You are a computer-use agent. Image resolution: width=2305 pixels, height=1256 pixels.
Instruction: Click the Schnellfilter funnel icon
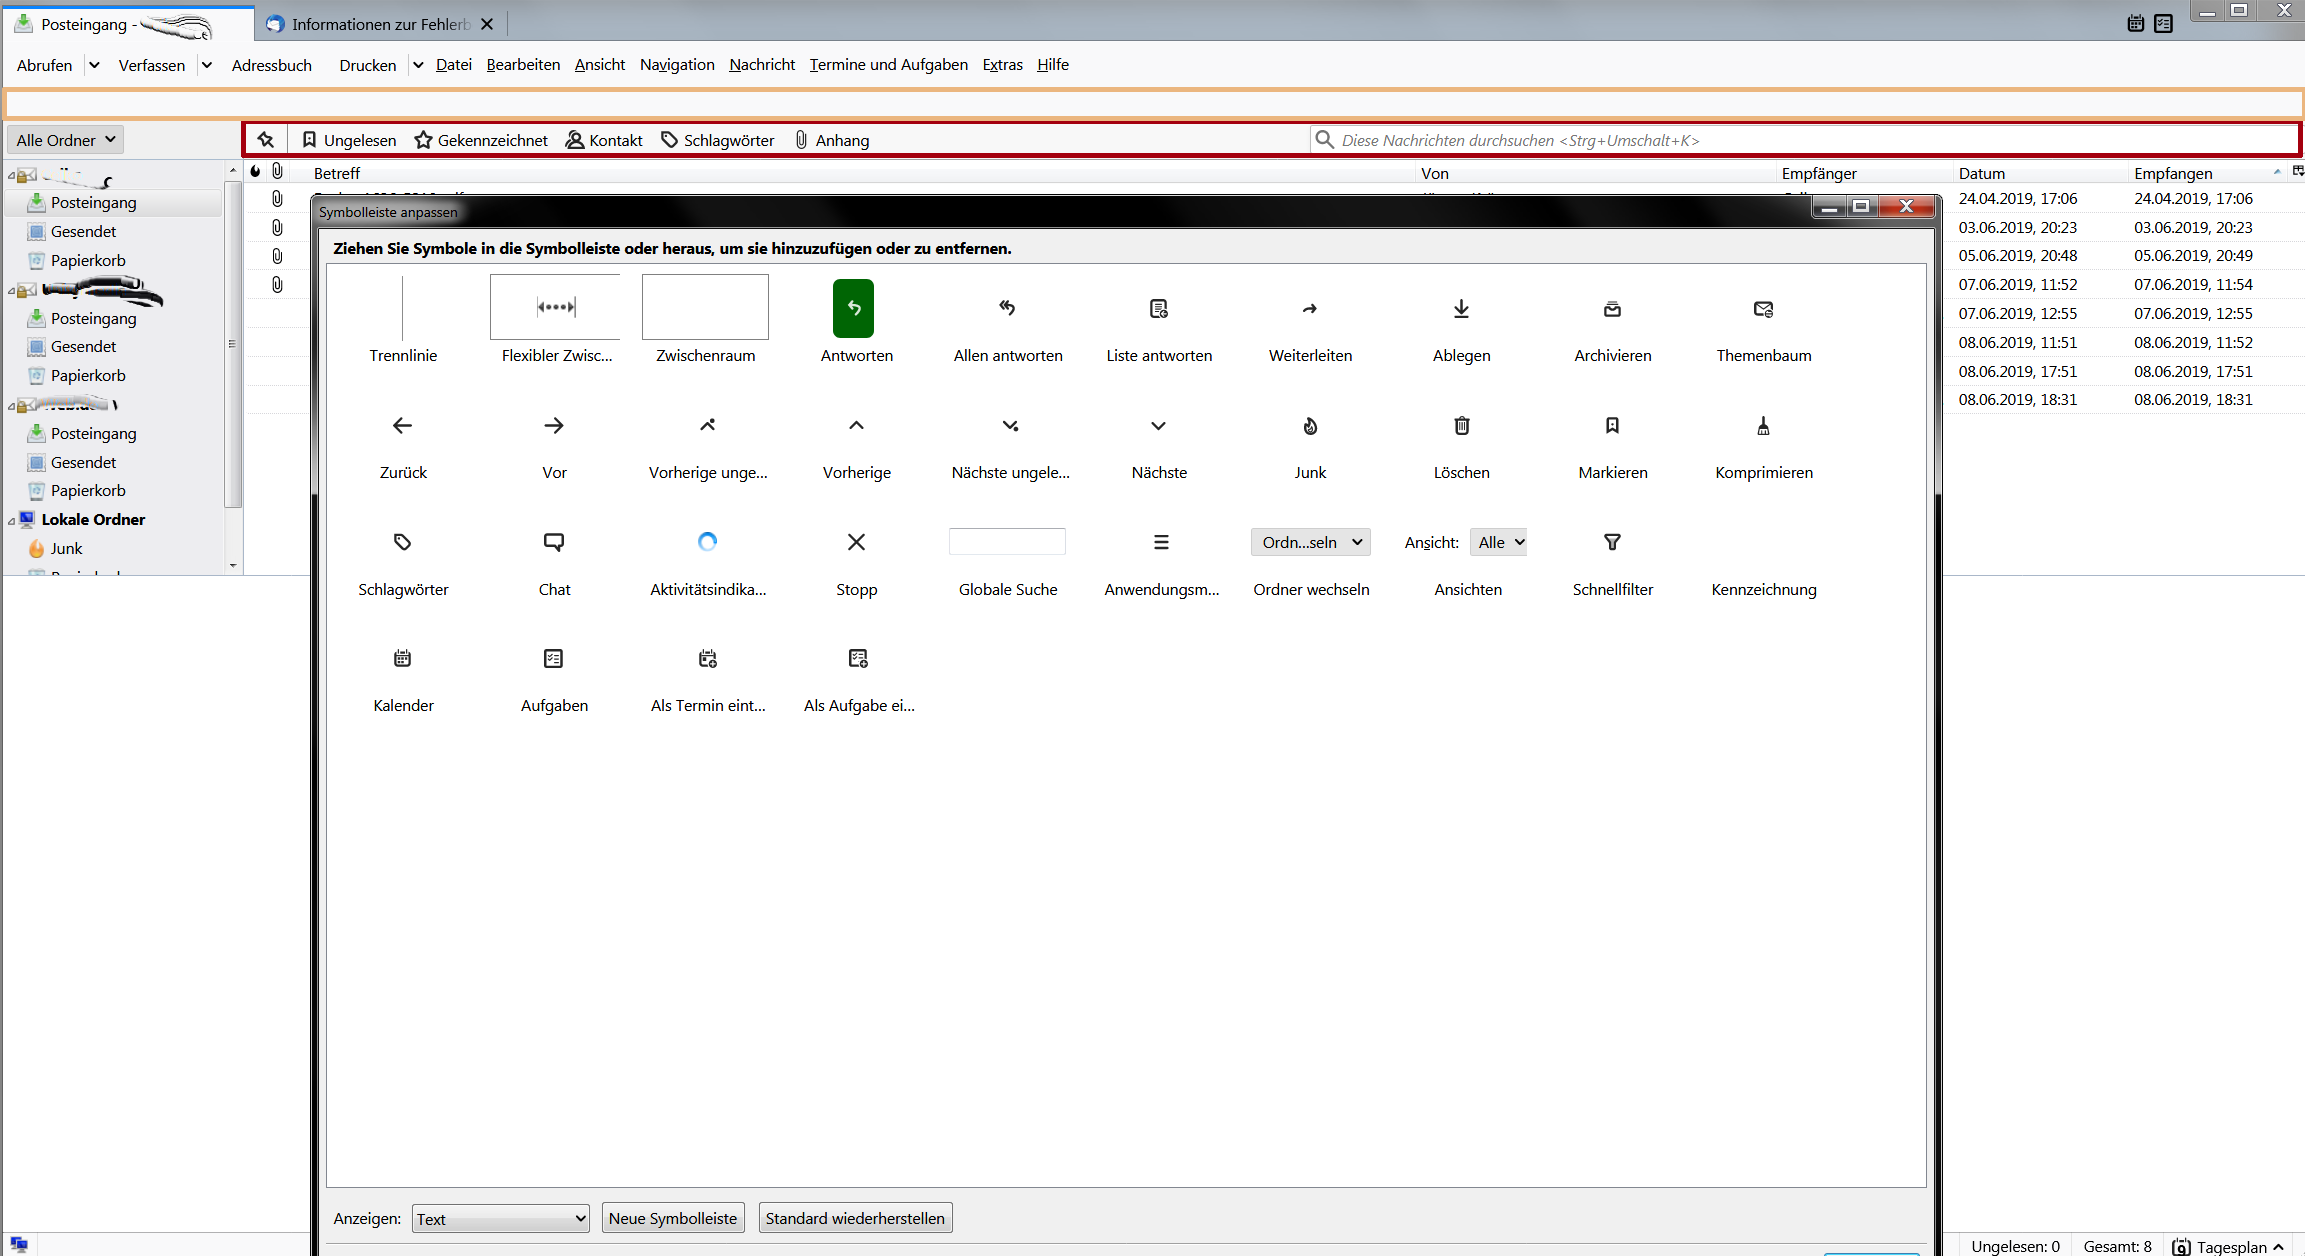click(1611, 542)
